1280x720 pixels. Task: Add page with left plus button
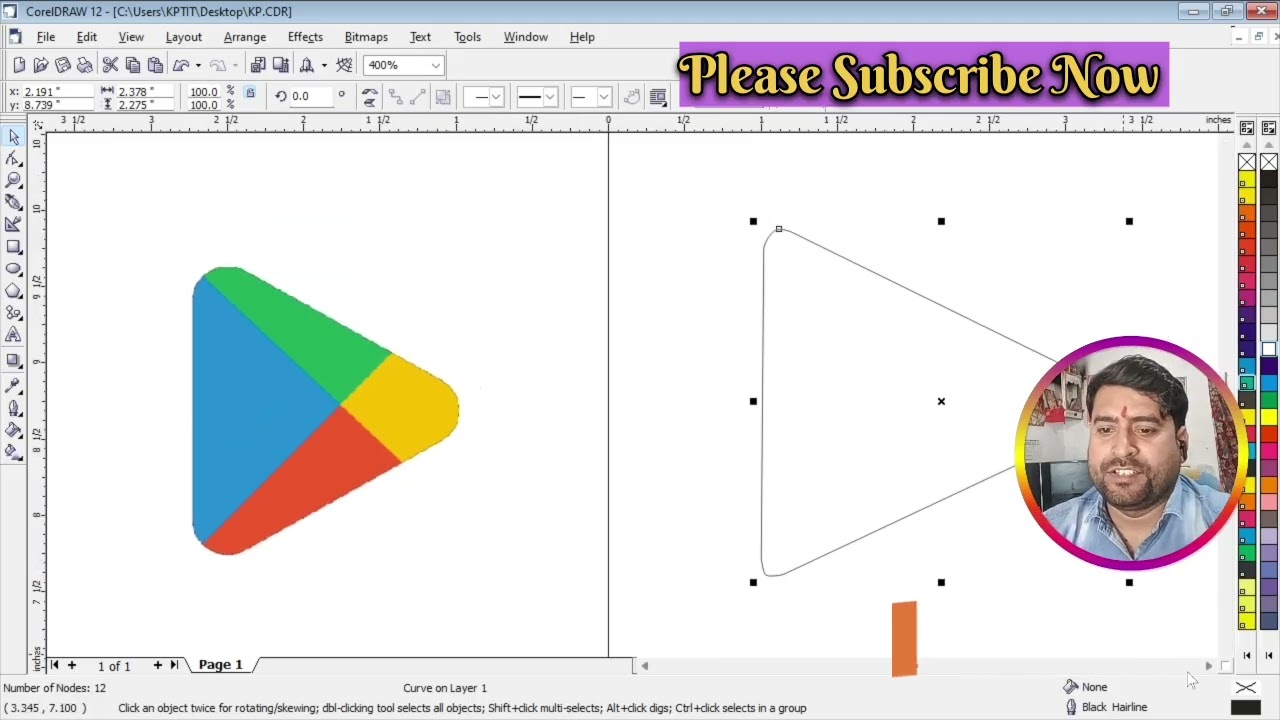click(71, 665)
